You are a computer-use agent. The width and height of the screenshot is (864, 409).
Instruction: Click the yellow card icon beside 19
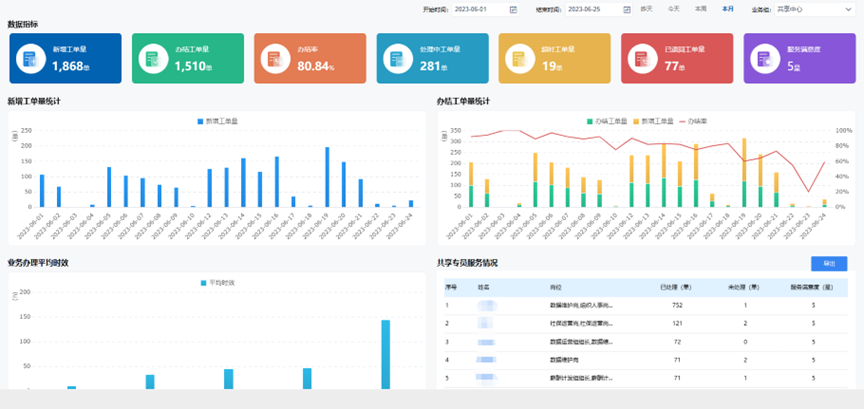click(x=520, y=58)
